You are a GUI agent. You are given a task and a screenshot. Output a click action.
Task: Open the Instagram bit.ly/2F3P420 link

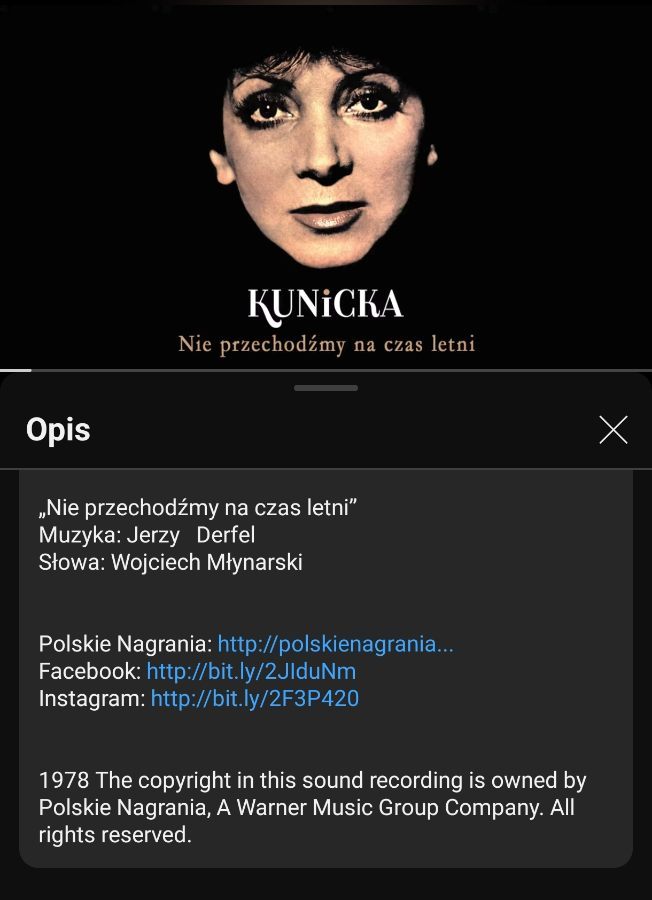[255, 698]
